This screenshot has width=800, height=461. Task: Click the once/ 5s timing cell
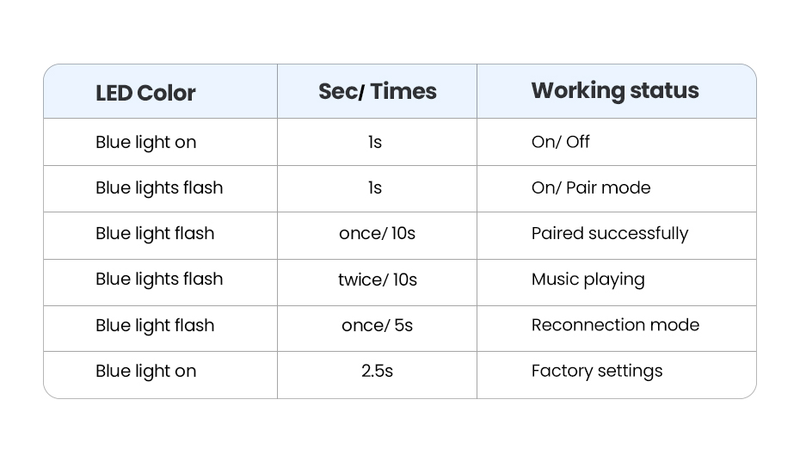(376, 325)
